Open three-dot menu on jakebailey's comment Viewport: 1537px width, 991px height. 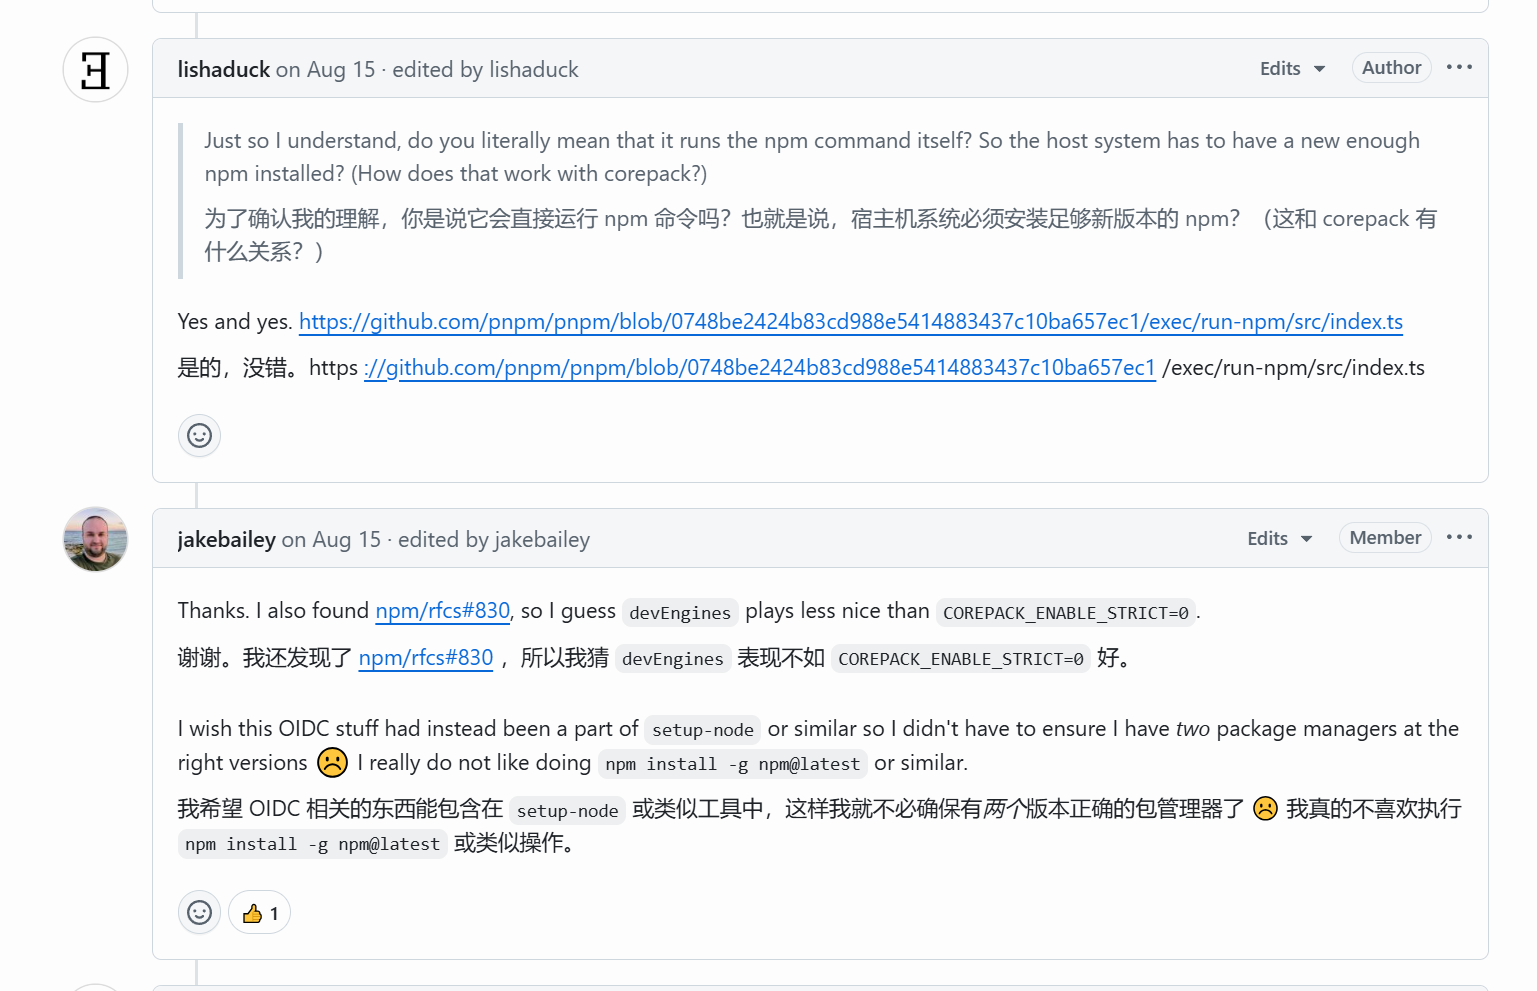coord(1459,537)
